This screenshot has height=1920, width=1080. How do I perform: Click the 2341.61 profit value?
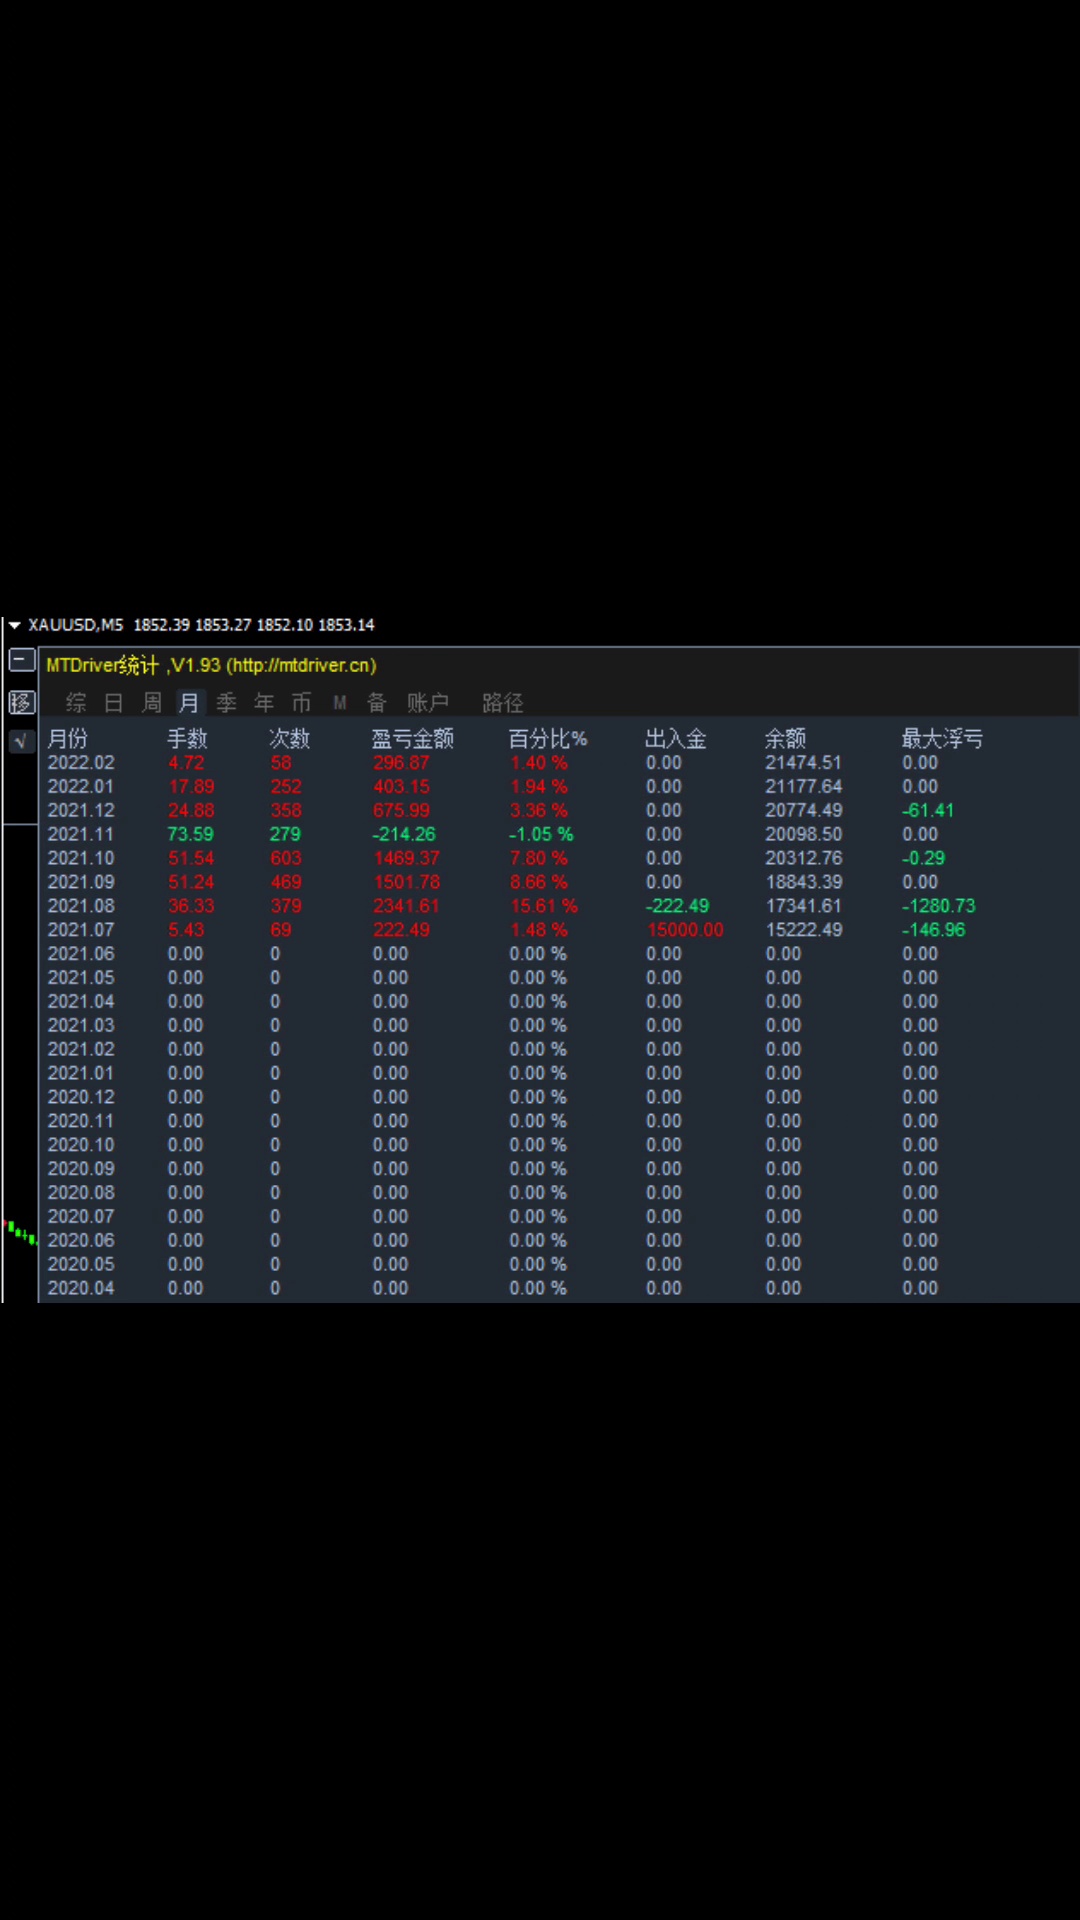[406, 906]
